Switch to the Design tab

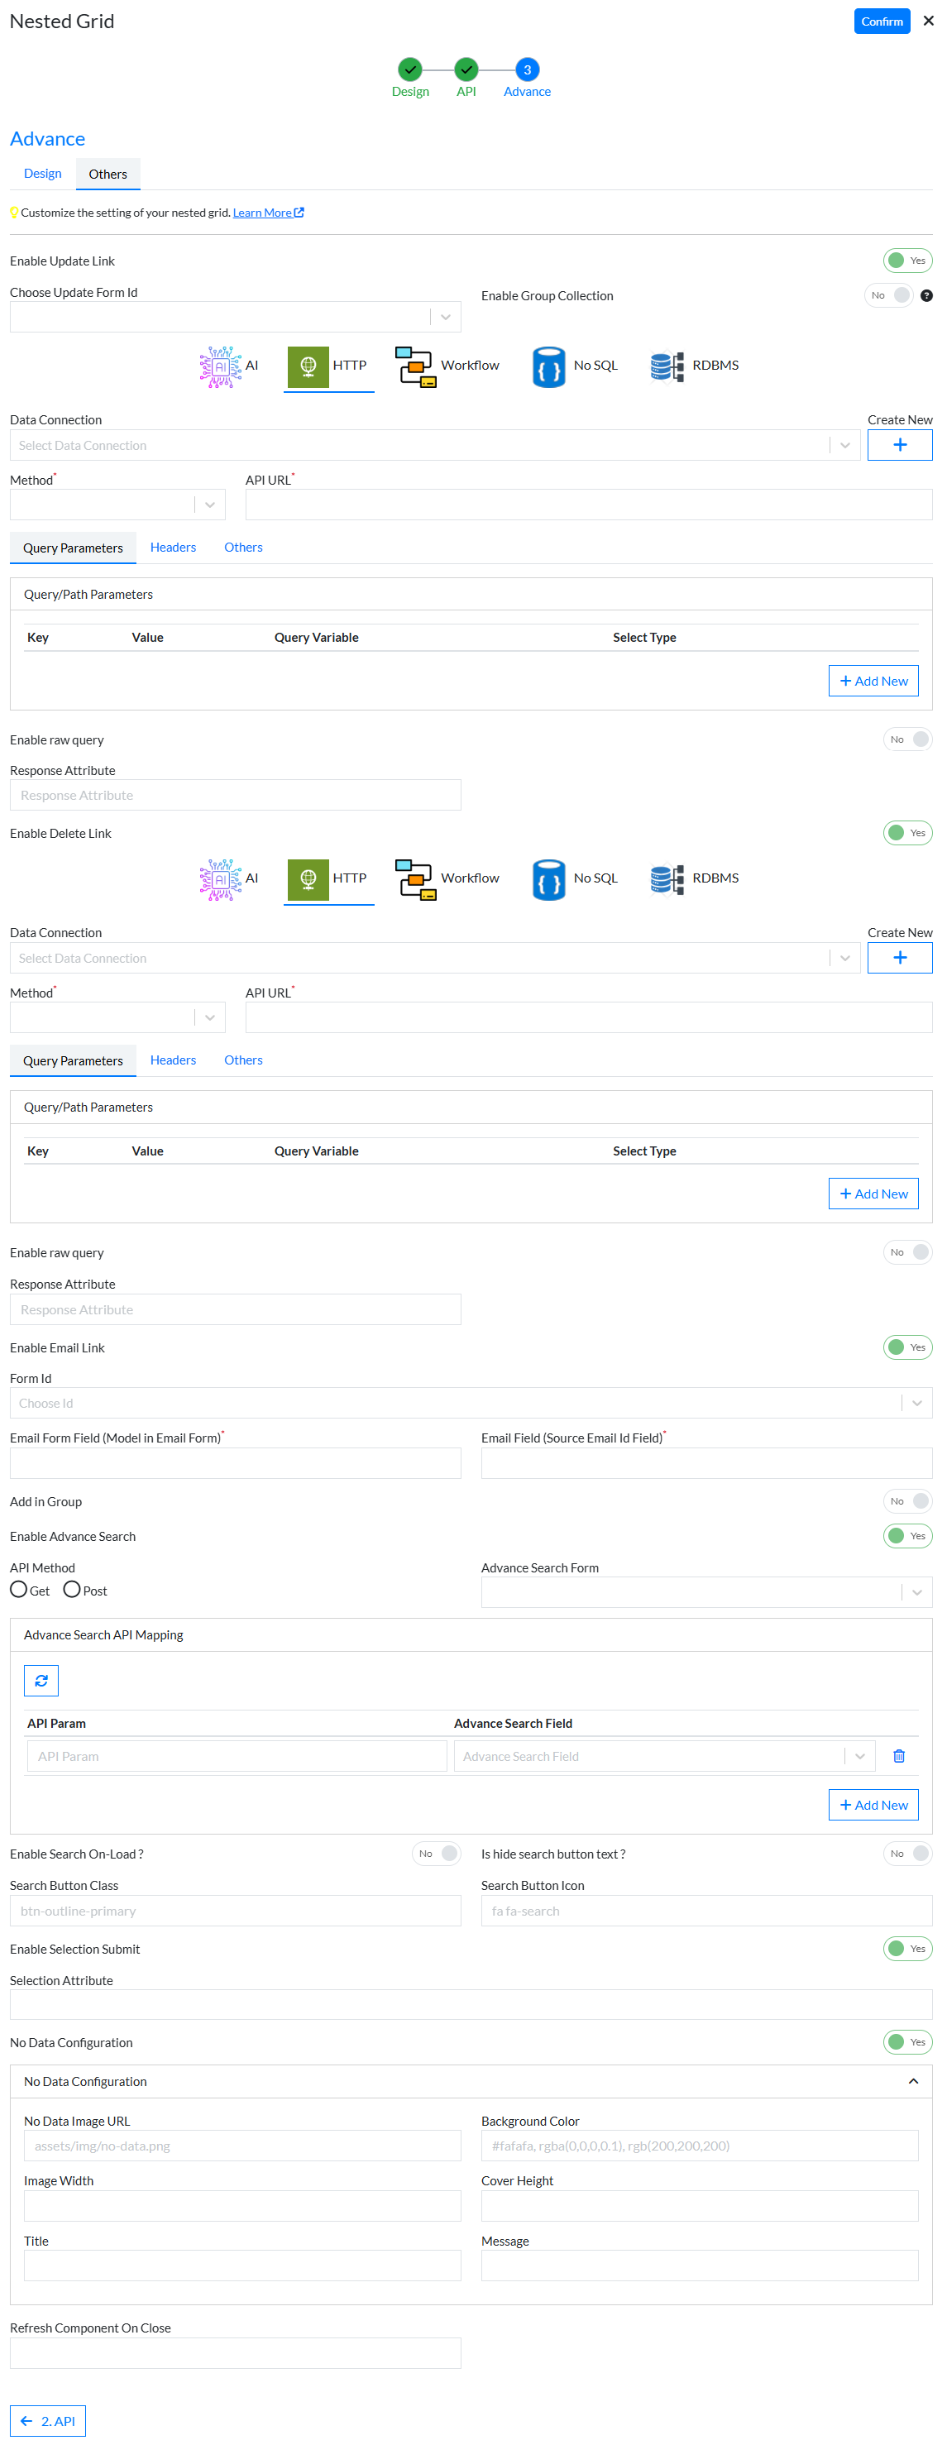click(43, 174)
